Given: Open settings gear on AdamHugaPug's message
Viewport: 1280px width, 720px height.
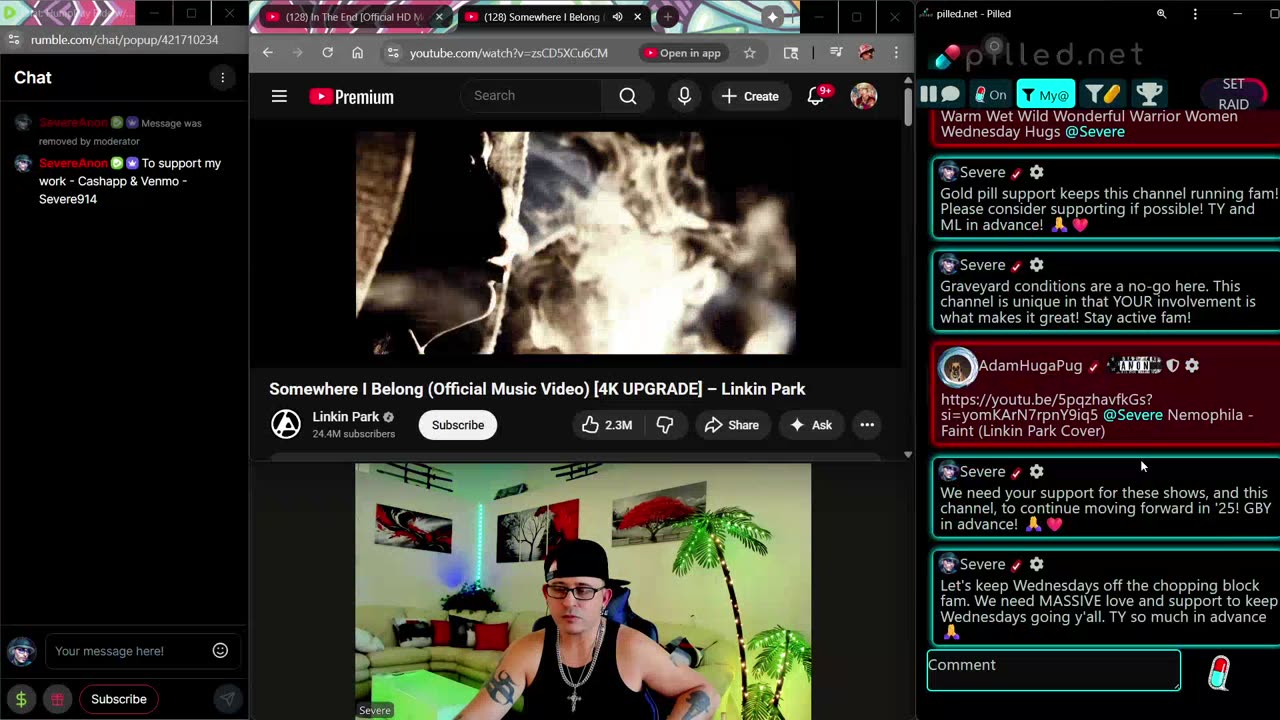Looking at the screenshot, I should [1192, 366].
